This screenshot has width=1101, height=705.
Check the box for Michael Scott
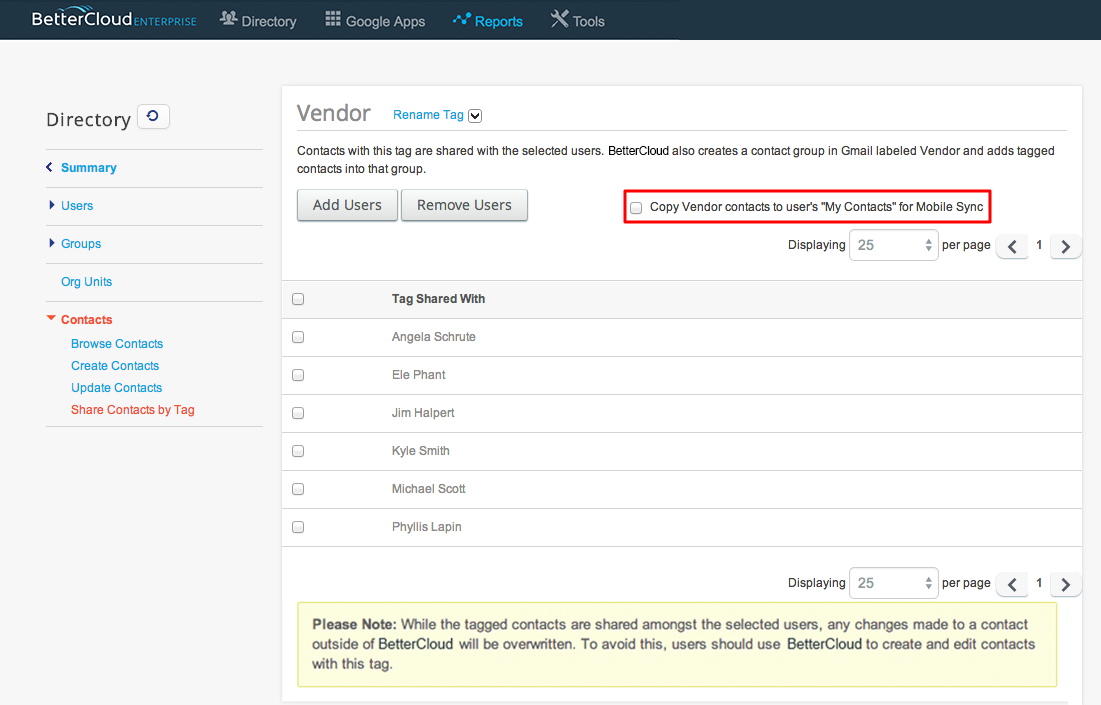pyautogui.click(x=298, y=489)
